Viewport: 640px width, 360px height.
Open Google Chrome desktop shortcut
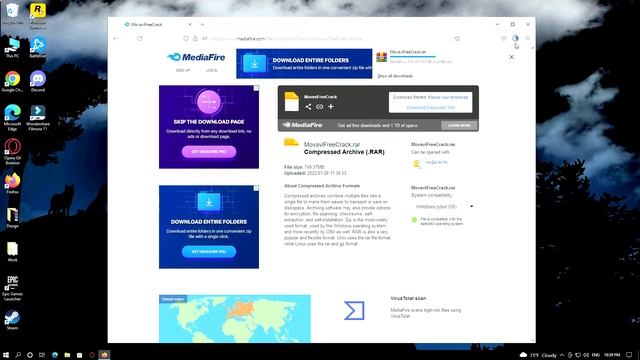[x=12, y=82]
